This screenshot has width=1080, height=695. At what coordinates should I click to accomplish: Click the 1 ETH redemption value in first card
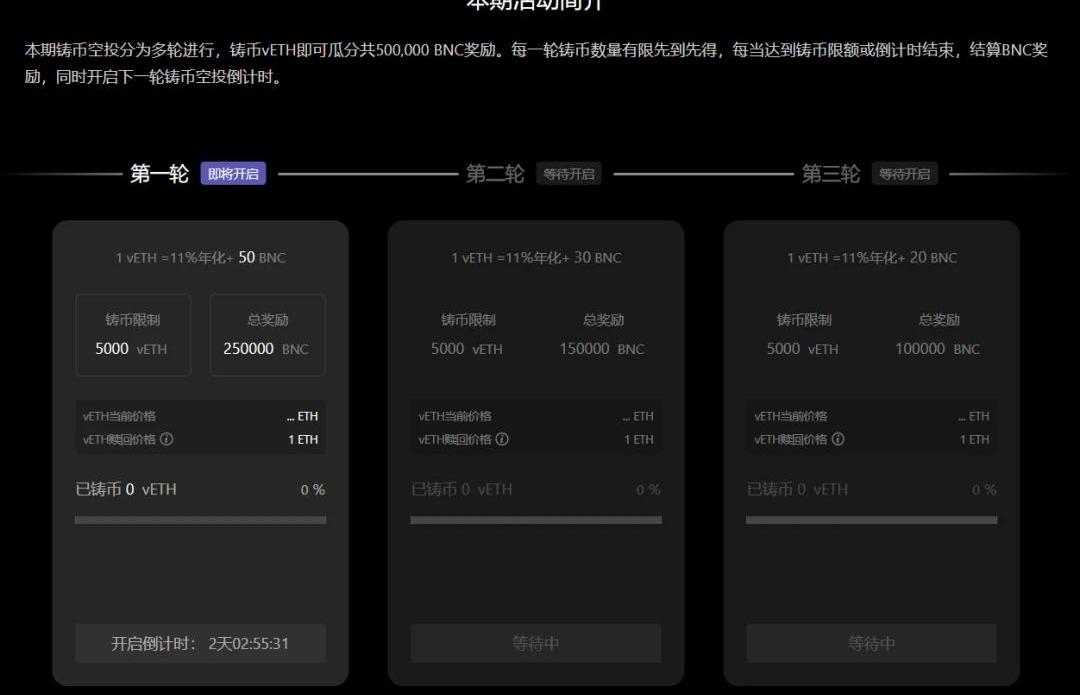(x=303, y=439)
